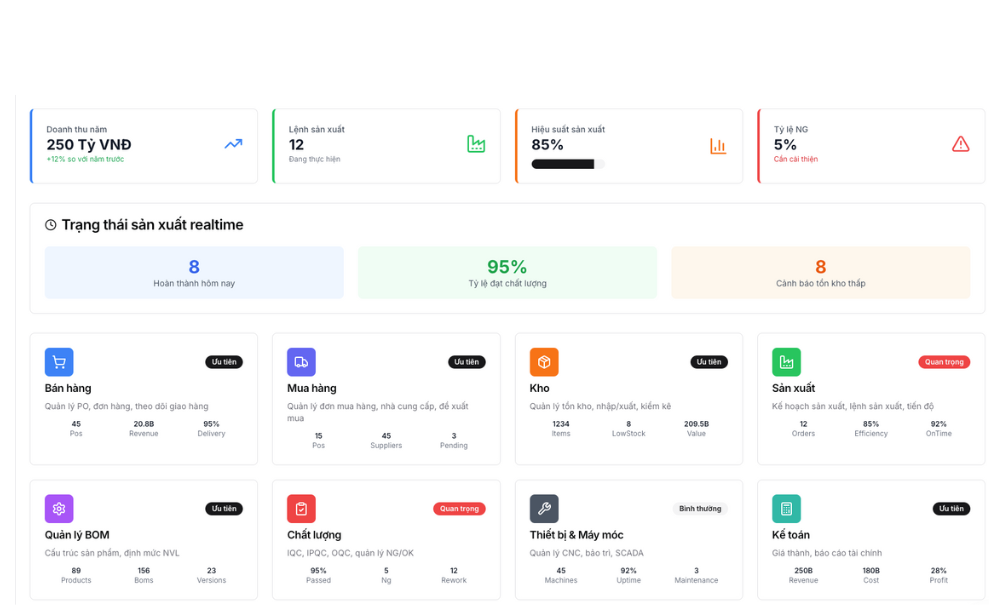Open the Kế toán module title
This screenshot has width=1000, height=616.
[790, 534]
